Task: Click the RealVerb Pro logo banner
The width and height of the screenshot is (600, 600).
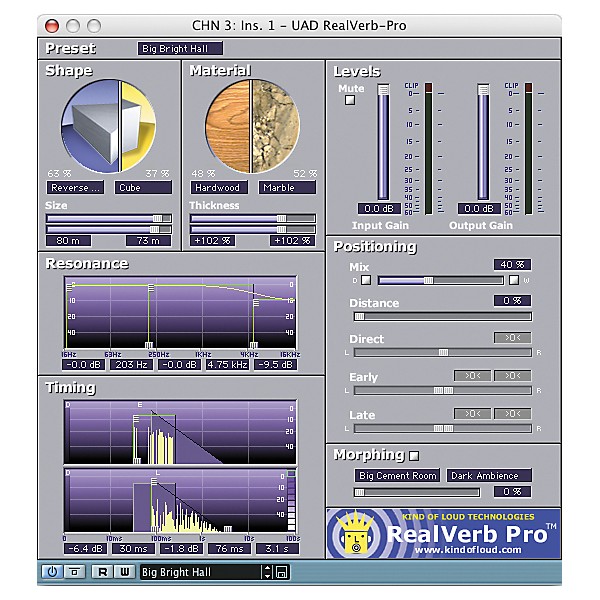Action: [x=444, y=534]
